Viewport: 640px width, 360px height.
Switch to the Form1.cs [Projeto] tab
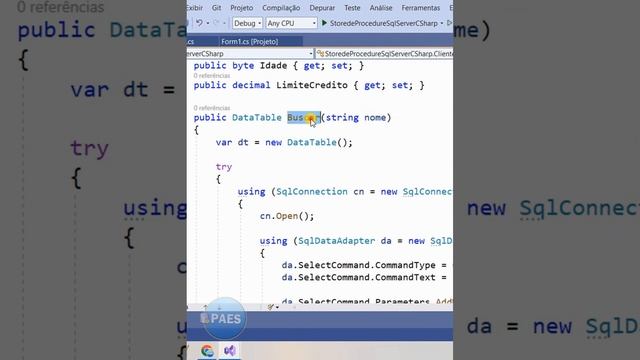[x=249, y=42]
